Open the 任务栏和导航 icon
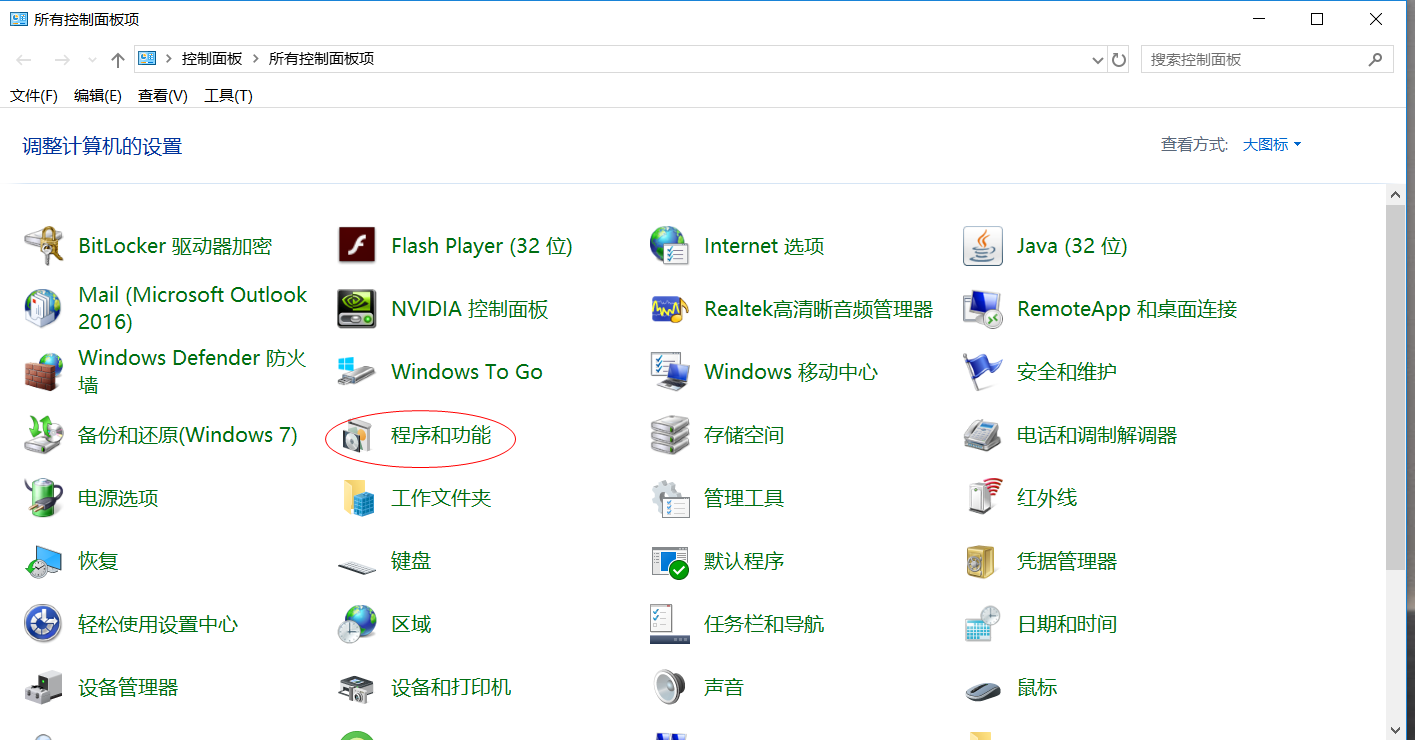The width and height of the screenshot is (1415, 740). 670,624
